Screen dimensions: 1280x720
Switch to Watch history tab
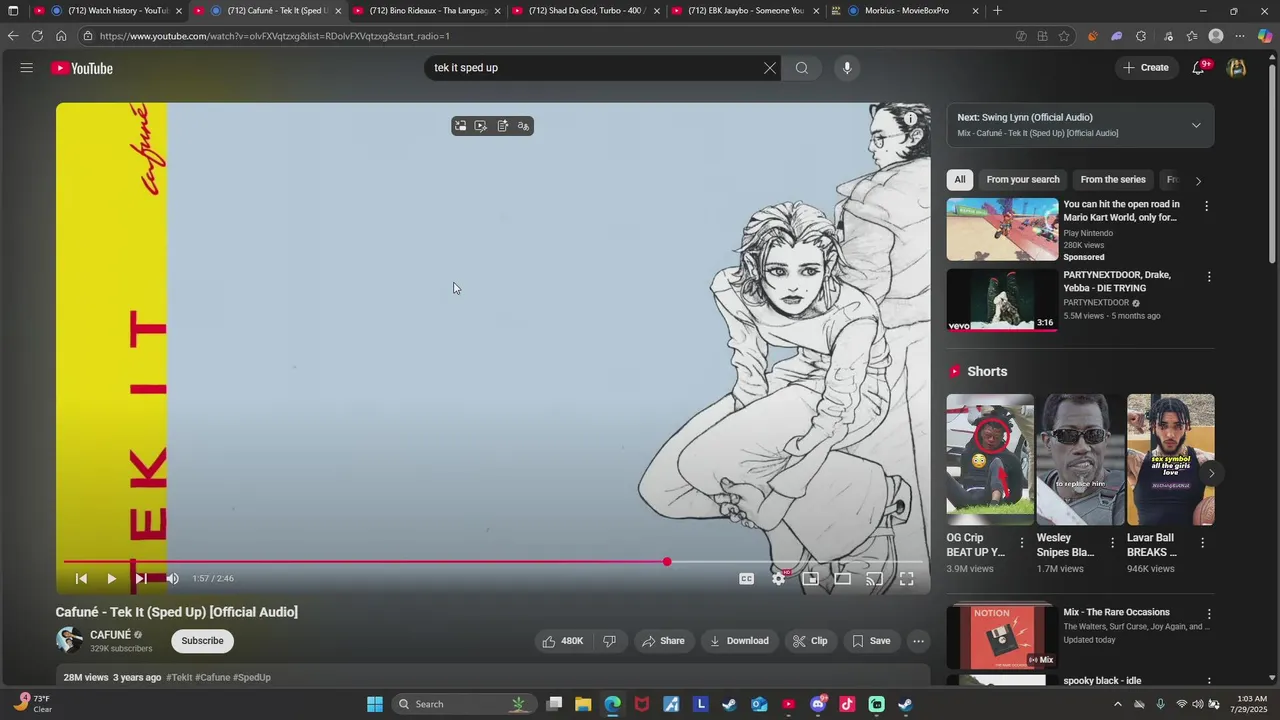click(110, 11)
